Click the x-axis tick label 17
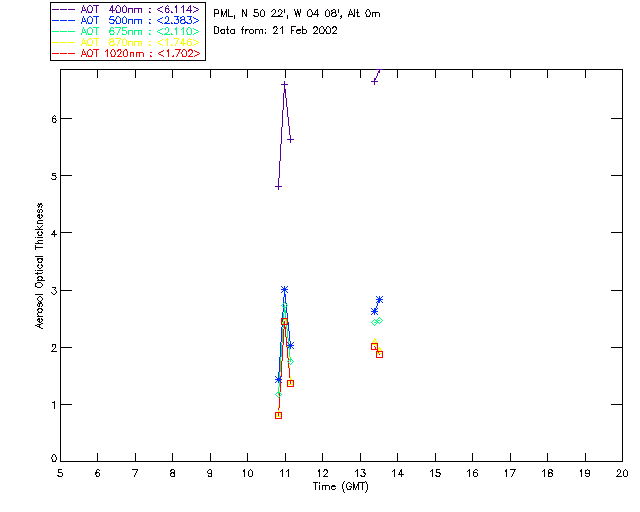The image size is (640, 512). tap(510, 474)
